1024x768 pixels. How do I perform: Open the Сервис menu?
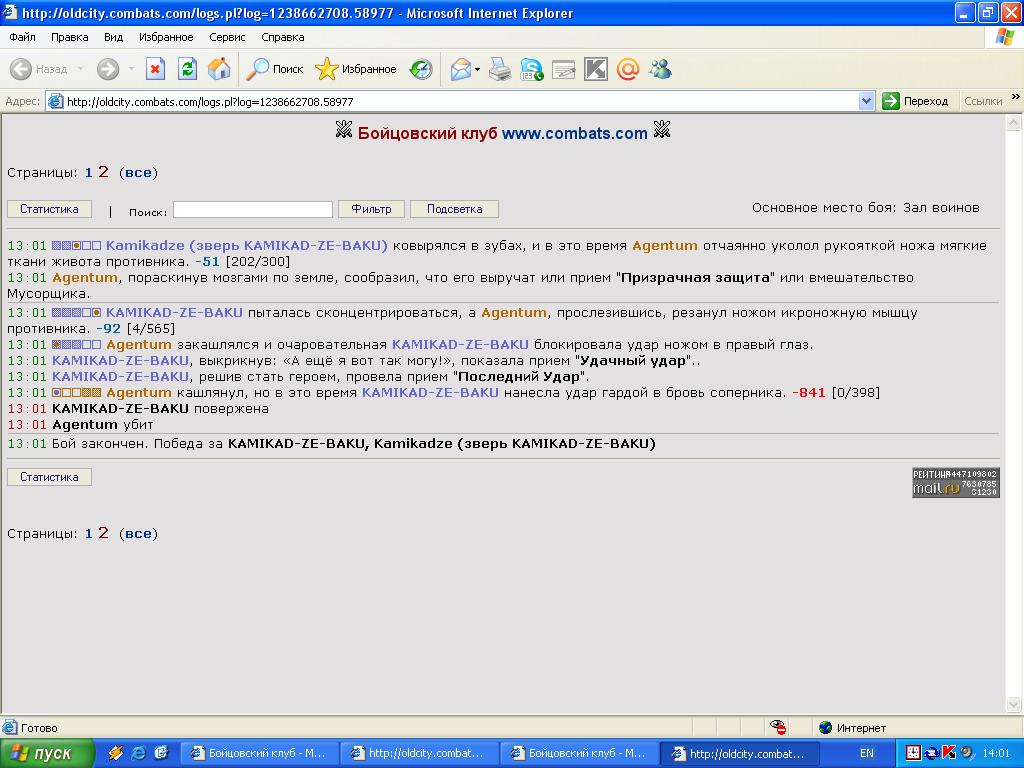click(227, 37)
